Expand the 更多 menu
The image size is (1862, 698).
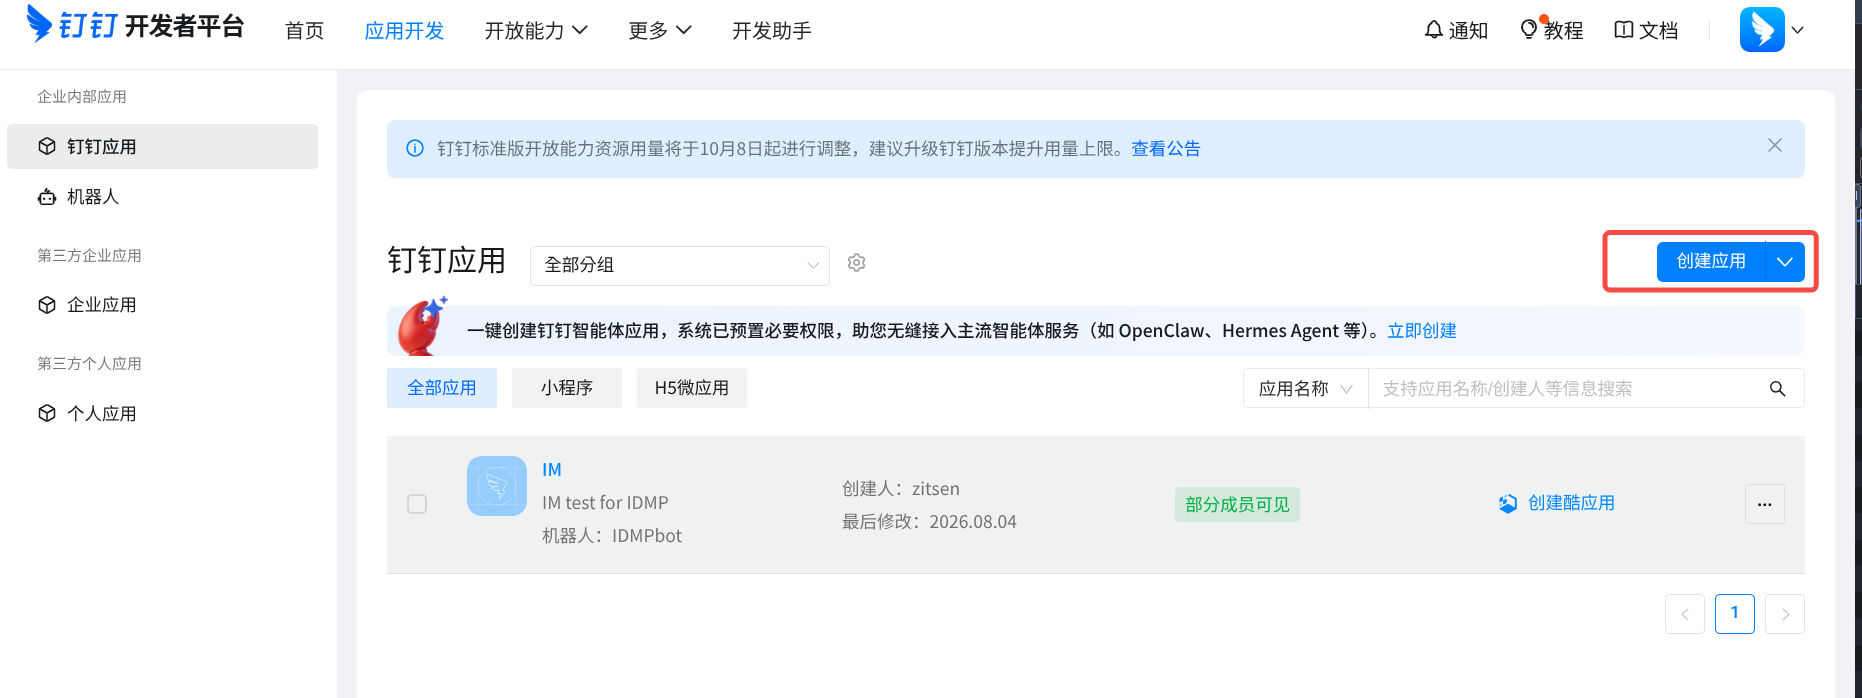[660, 31]
